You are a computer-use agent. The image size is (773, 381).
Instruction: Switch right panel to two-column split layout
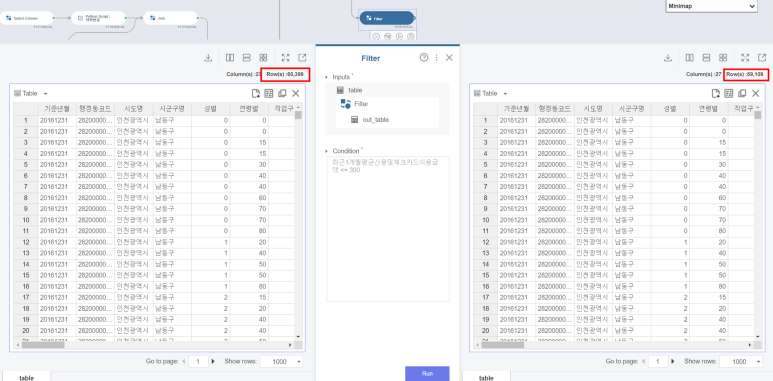tap(689, 58)
